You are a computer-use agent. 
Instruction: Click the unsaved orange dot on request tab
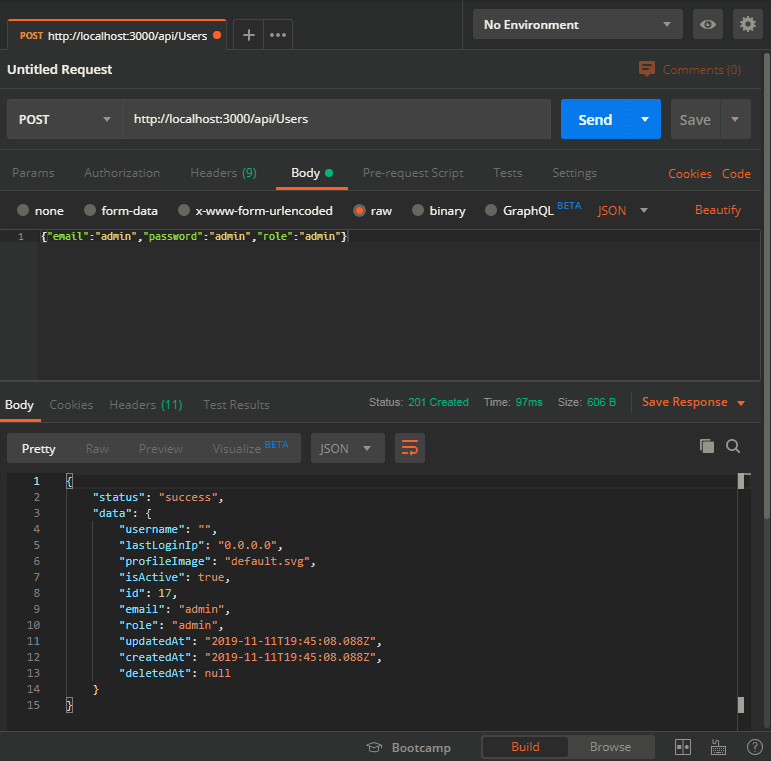click(217, 35)
